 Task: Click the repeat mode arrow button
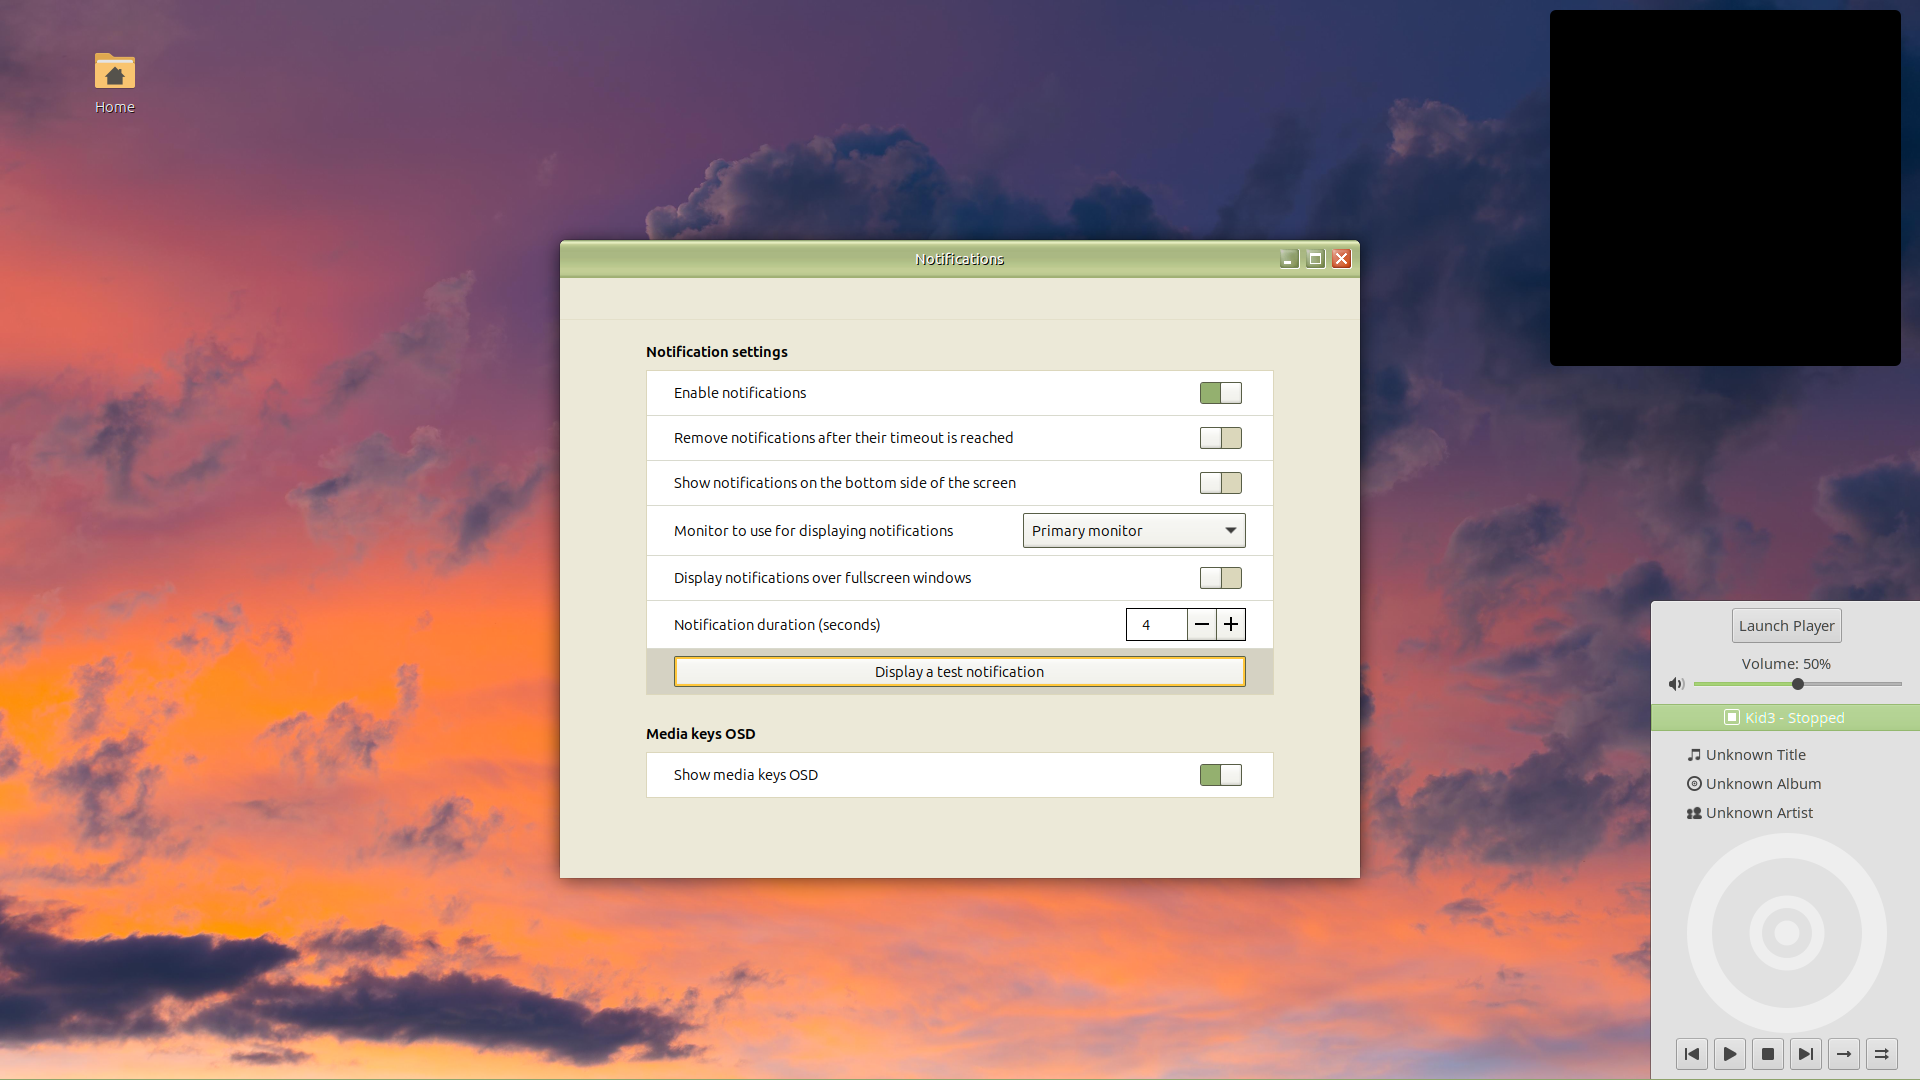point(1844,1054)
